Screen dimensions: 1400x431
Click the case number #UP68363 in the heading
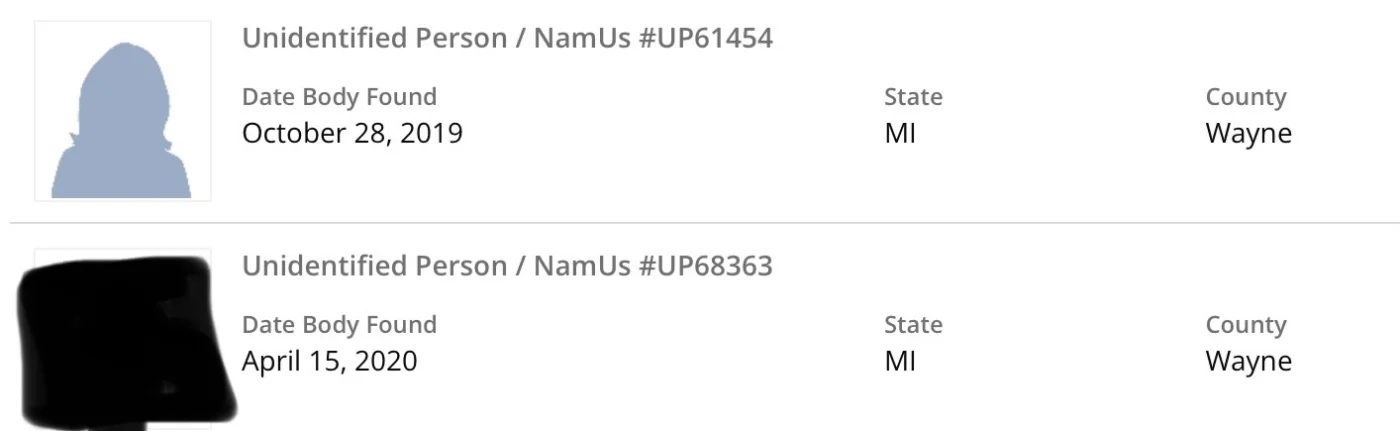(x=705, y=266)
